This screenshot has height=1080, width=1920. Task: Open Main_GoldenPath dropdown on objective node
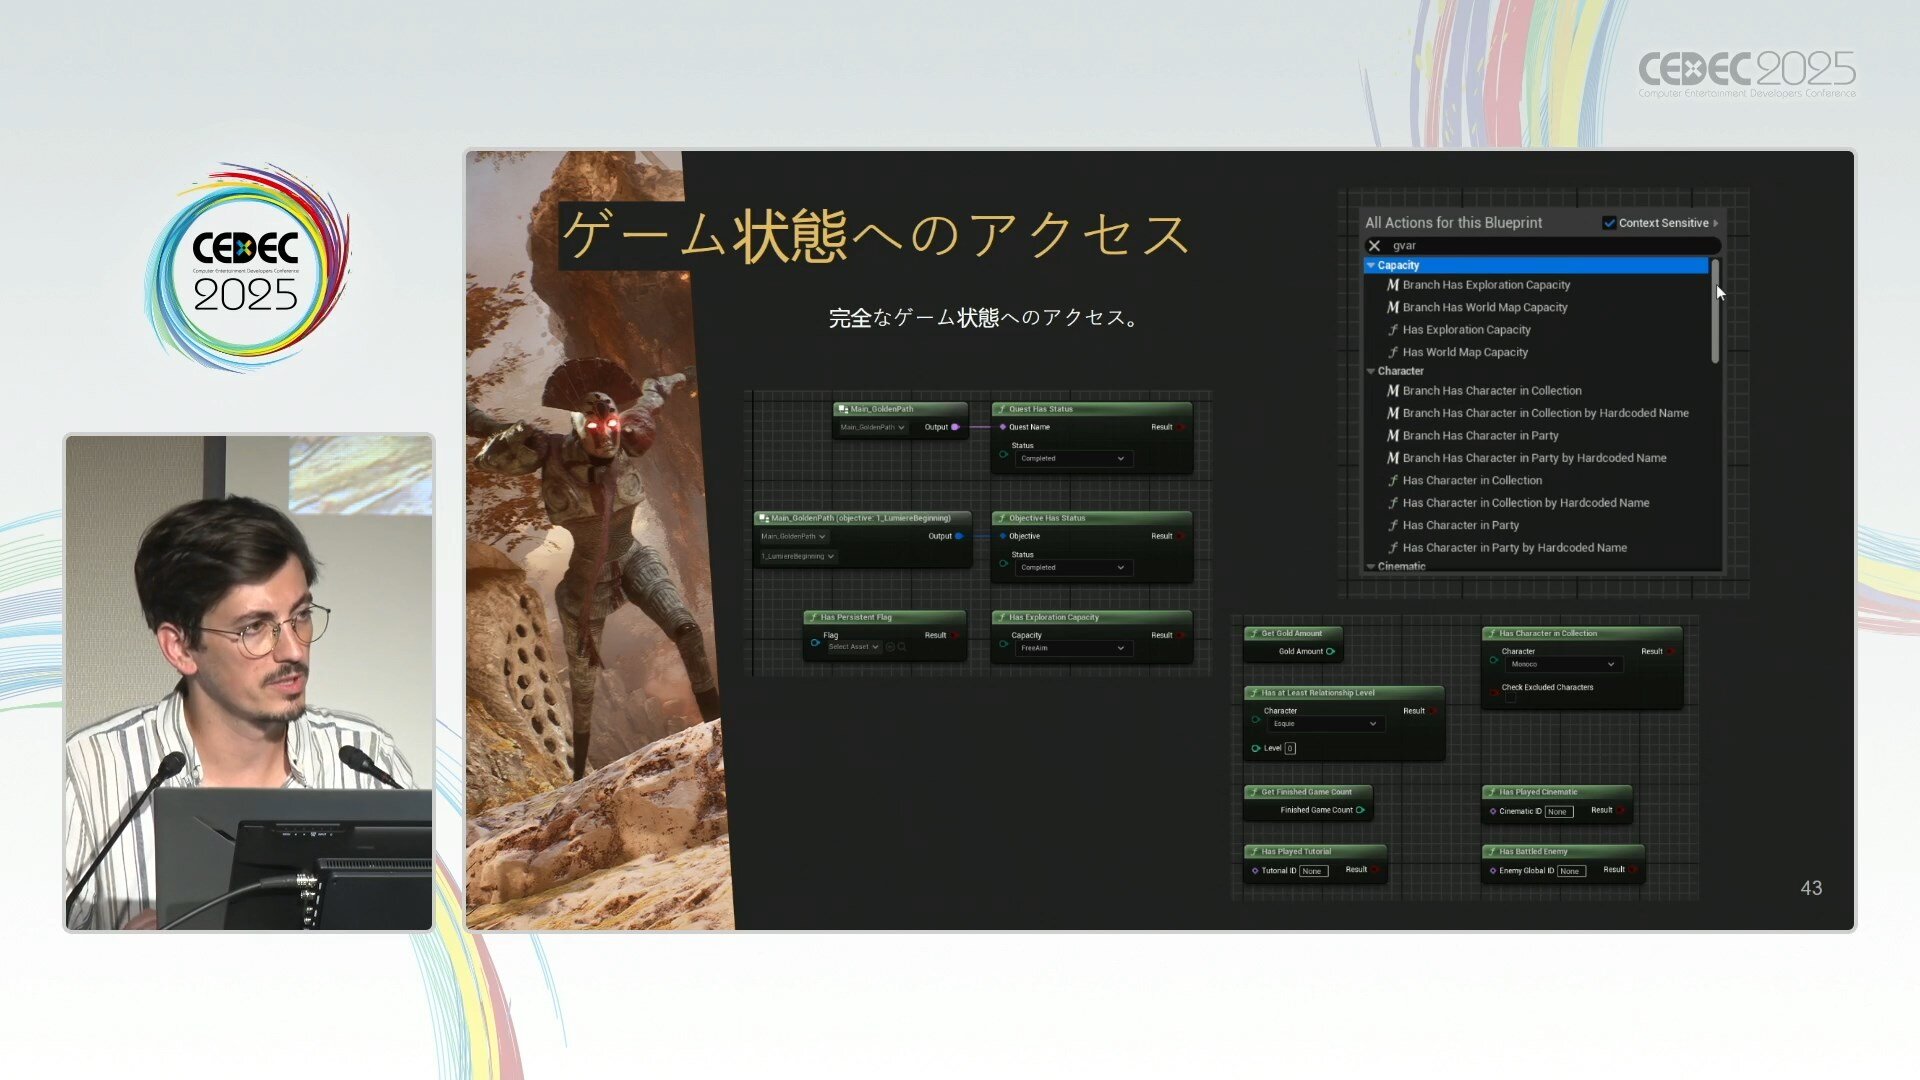[x=793, y=537]
